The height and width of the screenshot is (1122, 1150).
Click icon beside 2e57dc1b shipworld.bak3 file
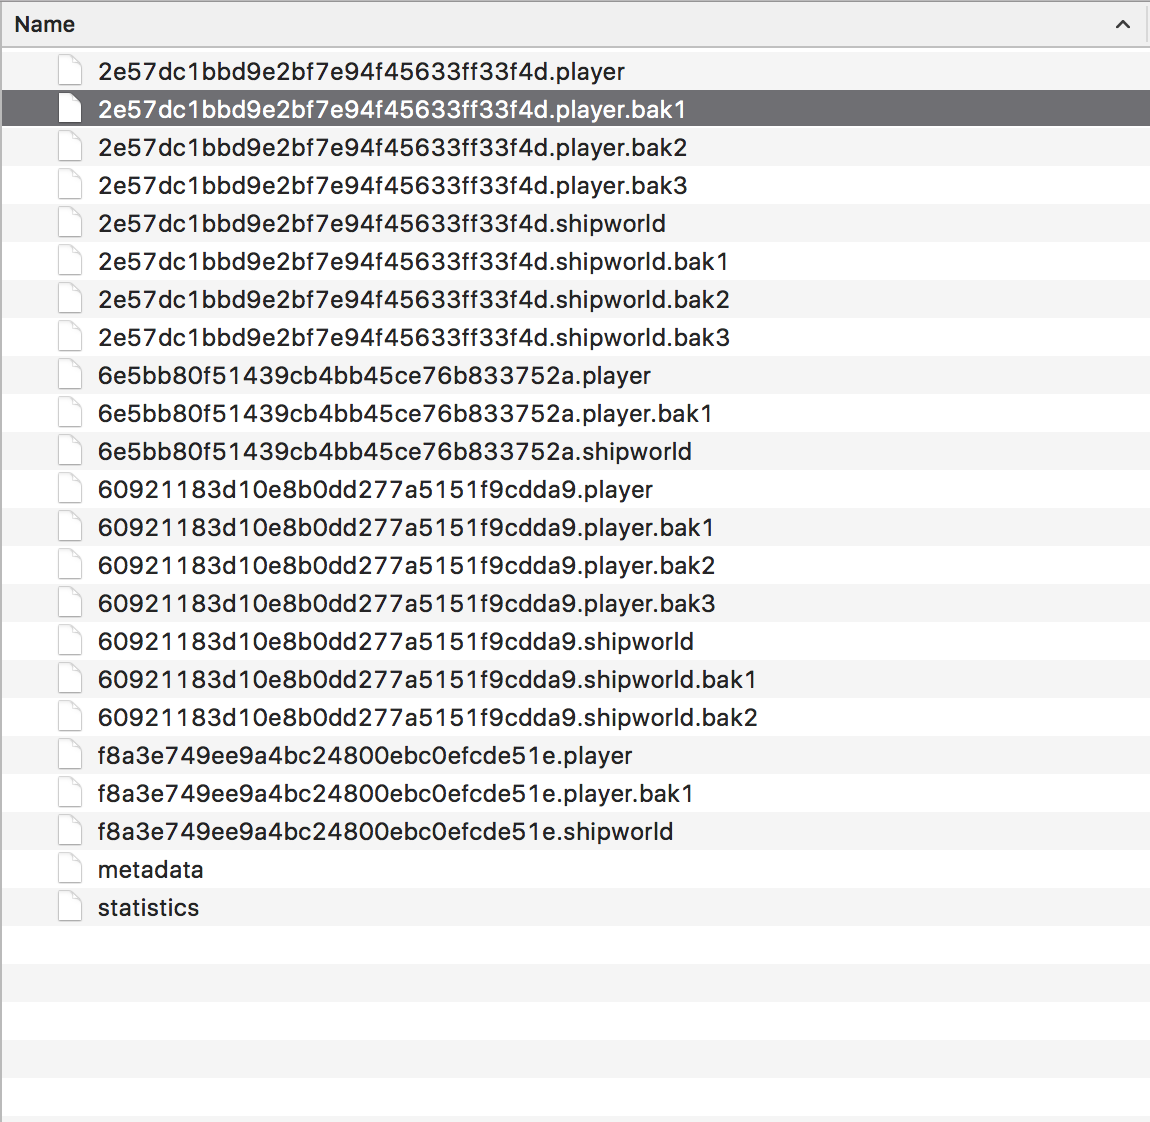coord(70,337)
